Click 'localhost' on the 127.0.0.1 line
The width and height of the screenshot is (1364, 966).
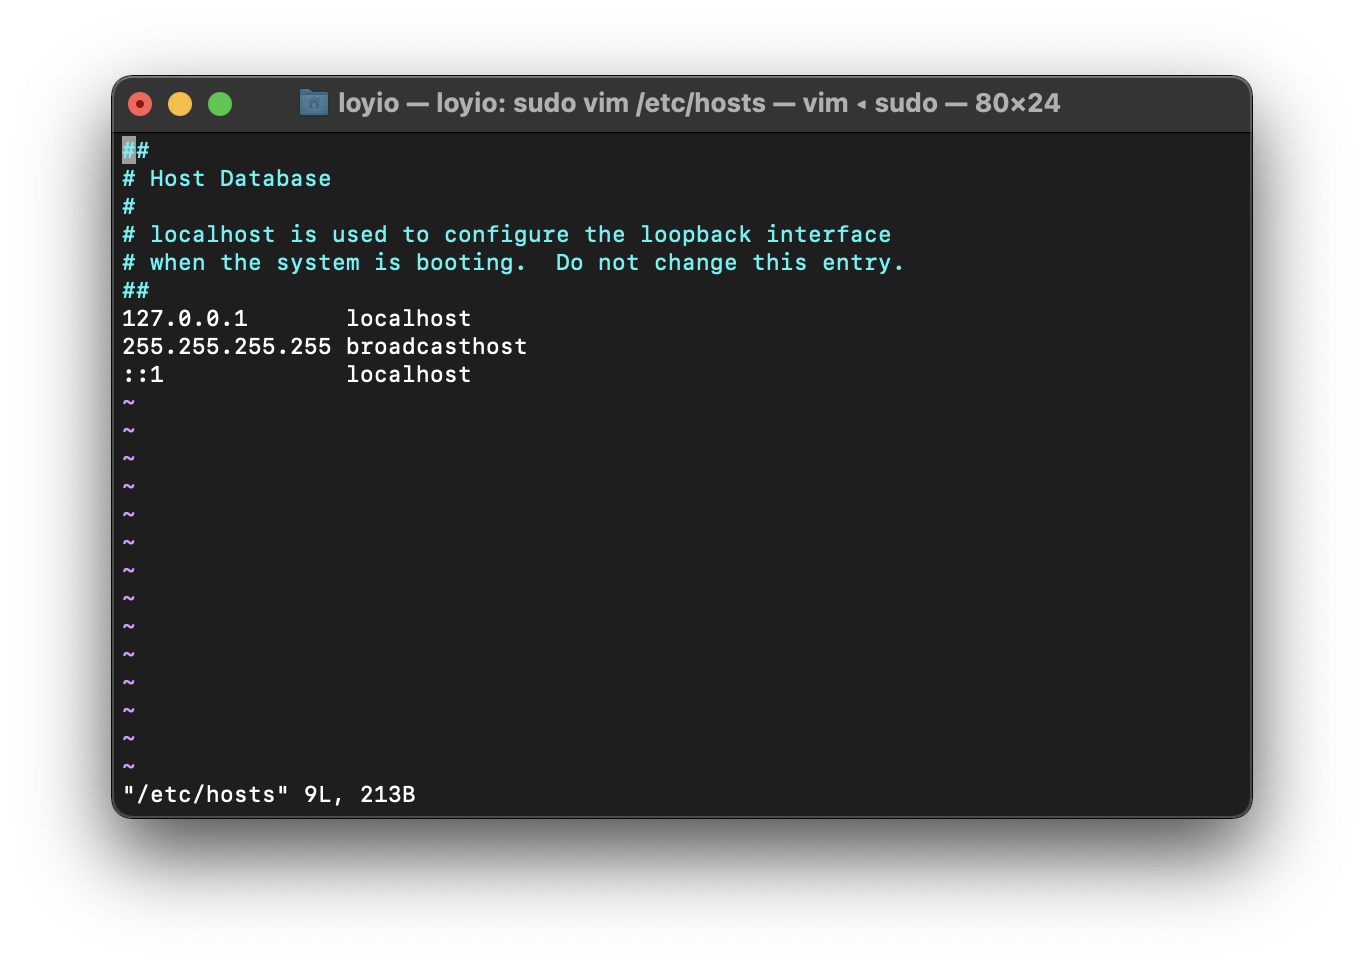tap(409, 319)
